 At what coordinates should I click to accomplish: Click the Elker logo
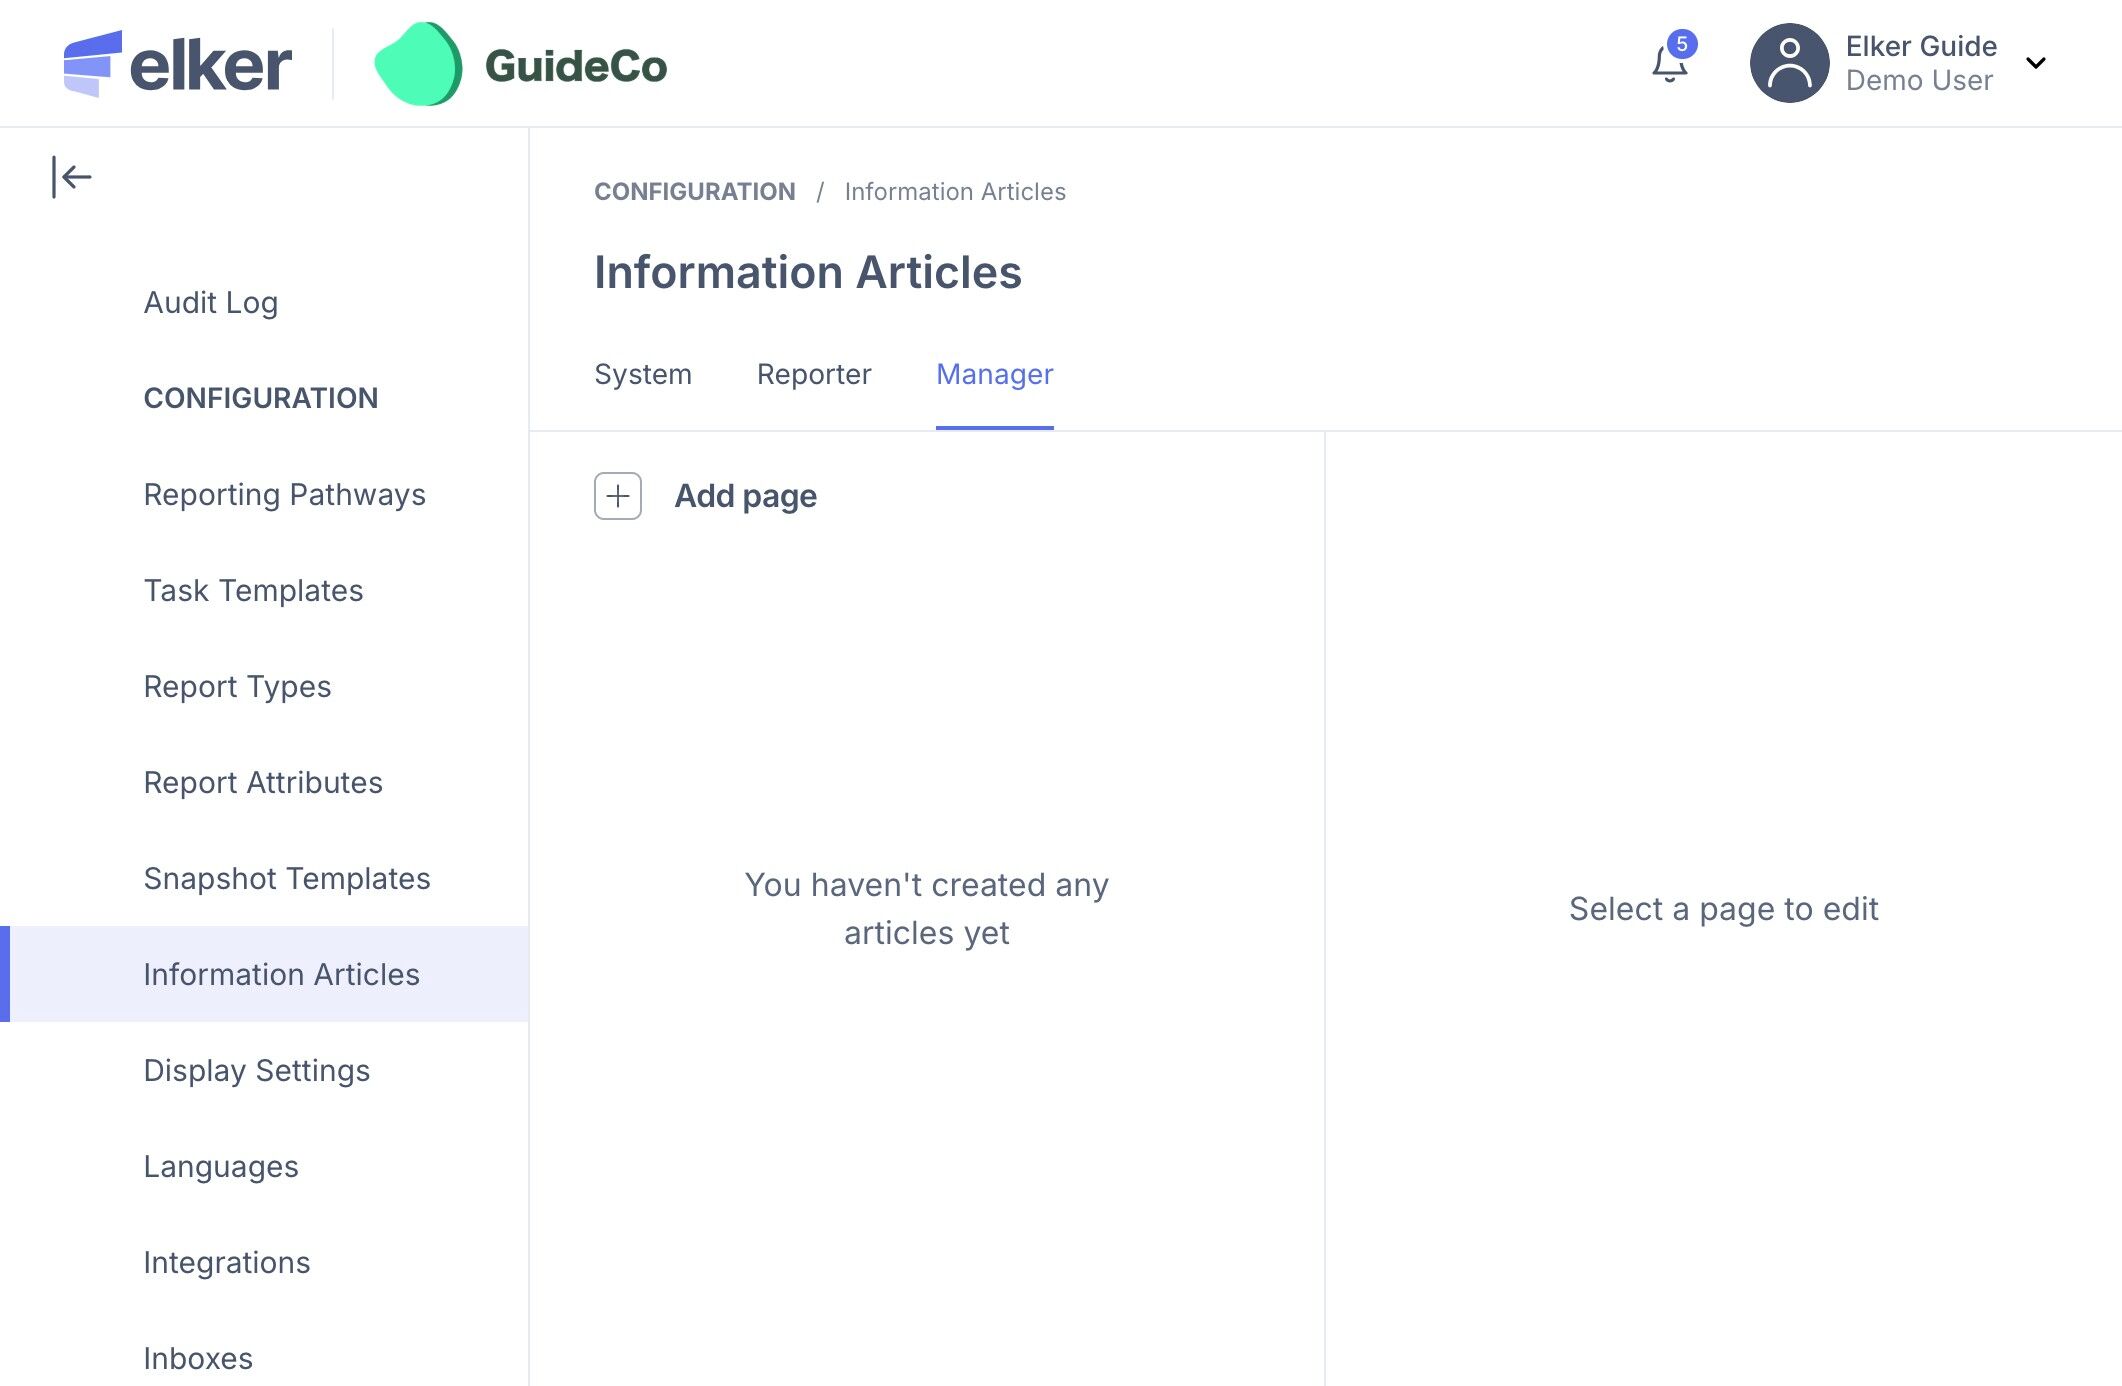(x=178, y=64)
